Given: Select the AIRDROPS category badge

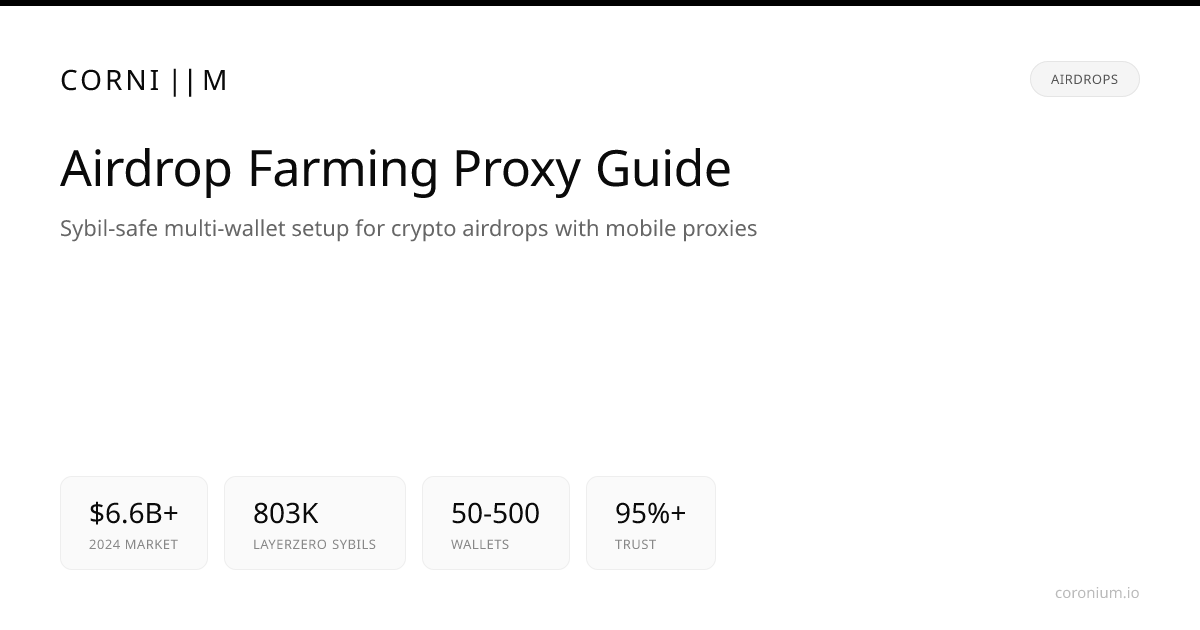Looking at the screenshot, I should tap(1084, 79).
